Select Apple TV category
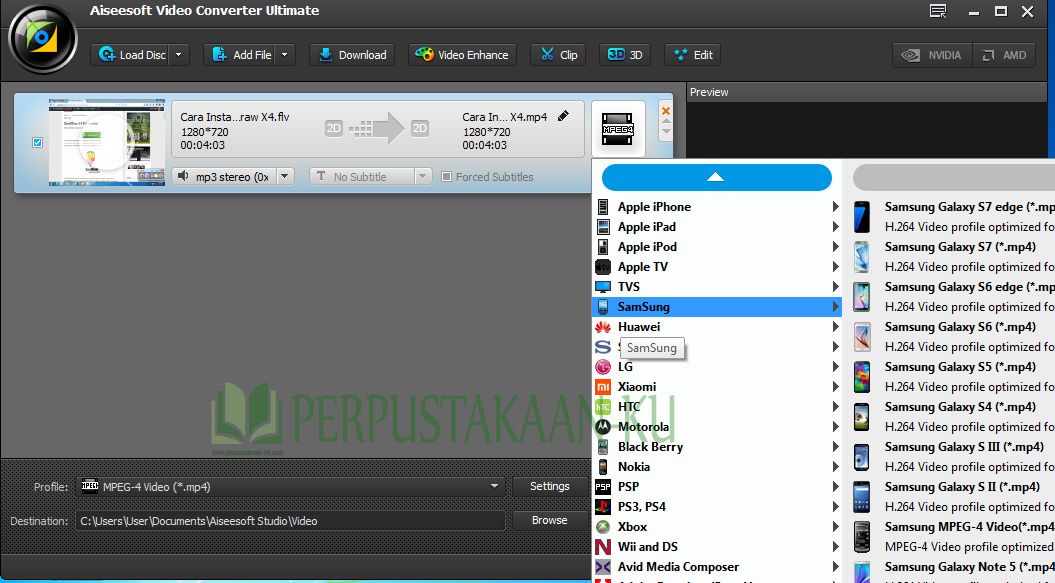 (x=717, y=267)
